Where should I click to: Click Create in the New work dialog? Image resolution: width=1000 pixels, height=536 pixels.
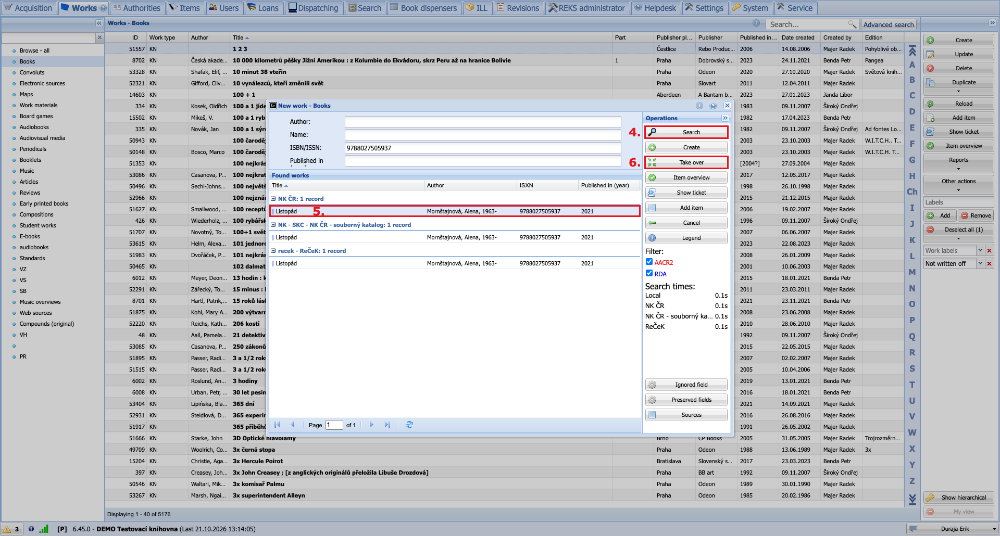[x=686, y=147]
